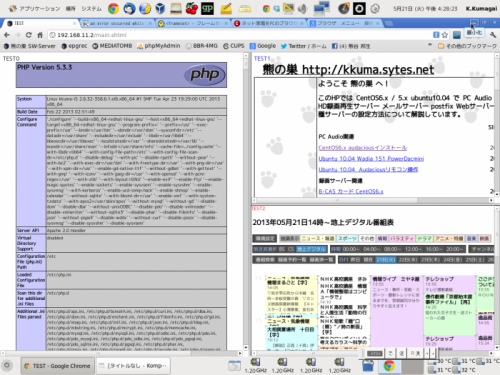Open the Chrome home page button
Screen dimensions: 500x375
[40, 35]
